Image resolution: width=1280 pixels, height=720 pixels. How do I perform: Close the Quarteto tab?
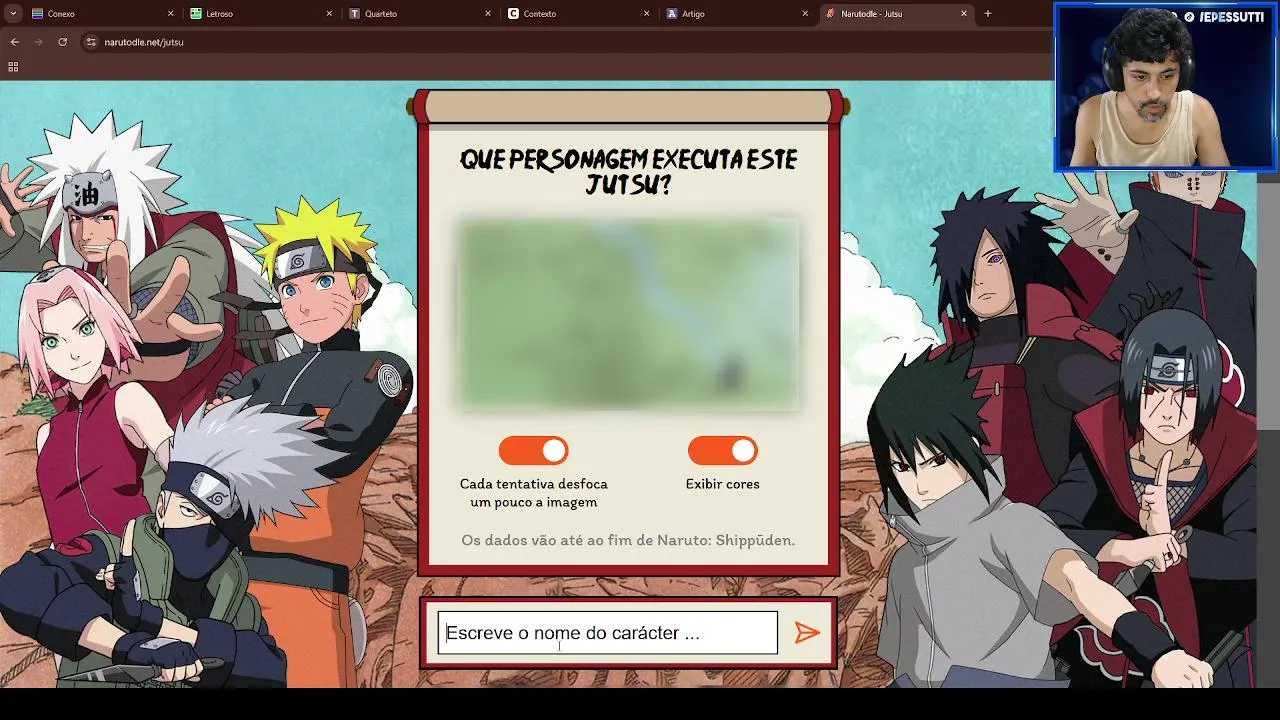click(x=488, y=14)
